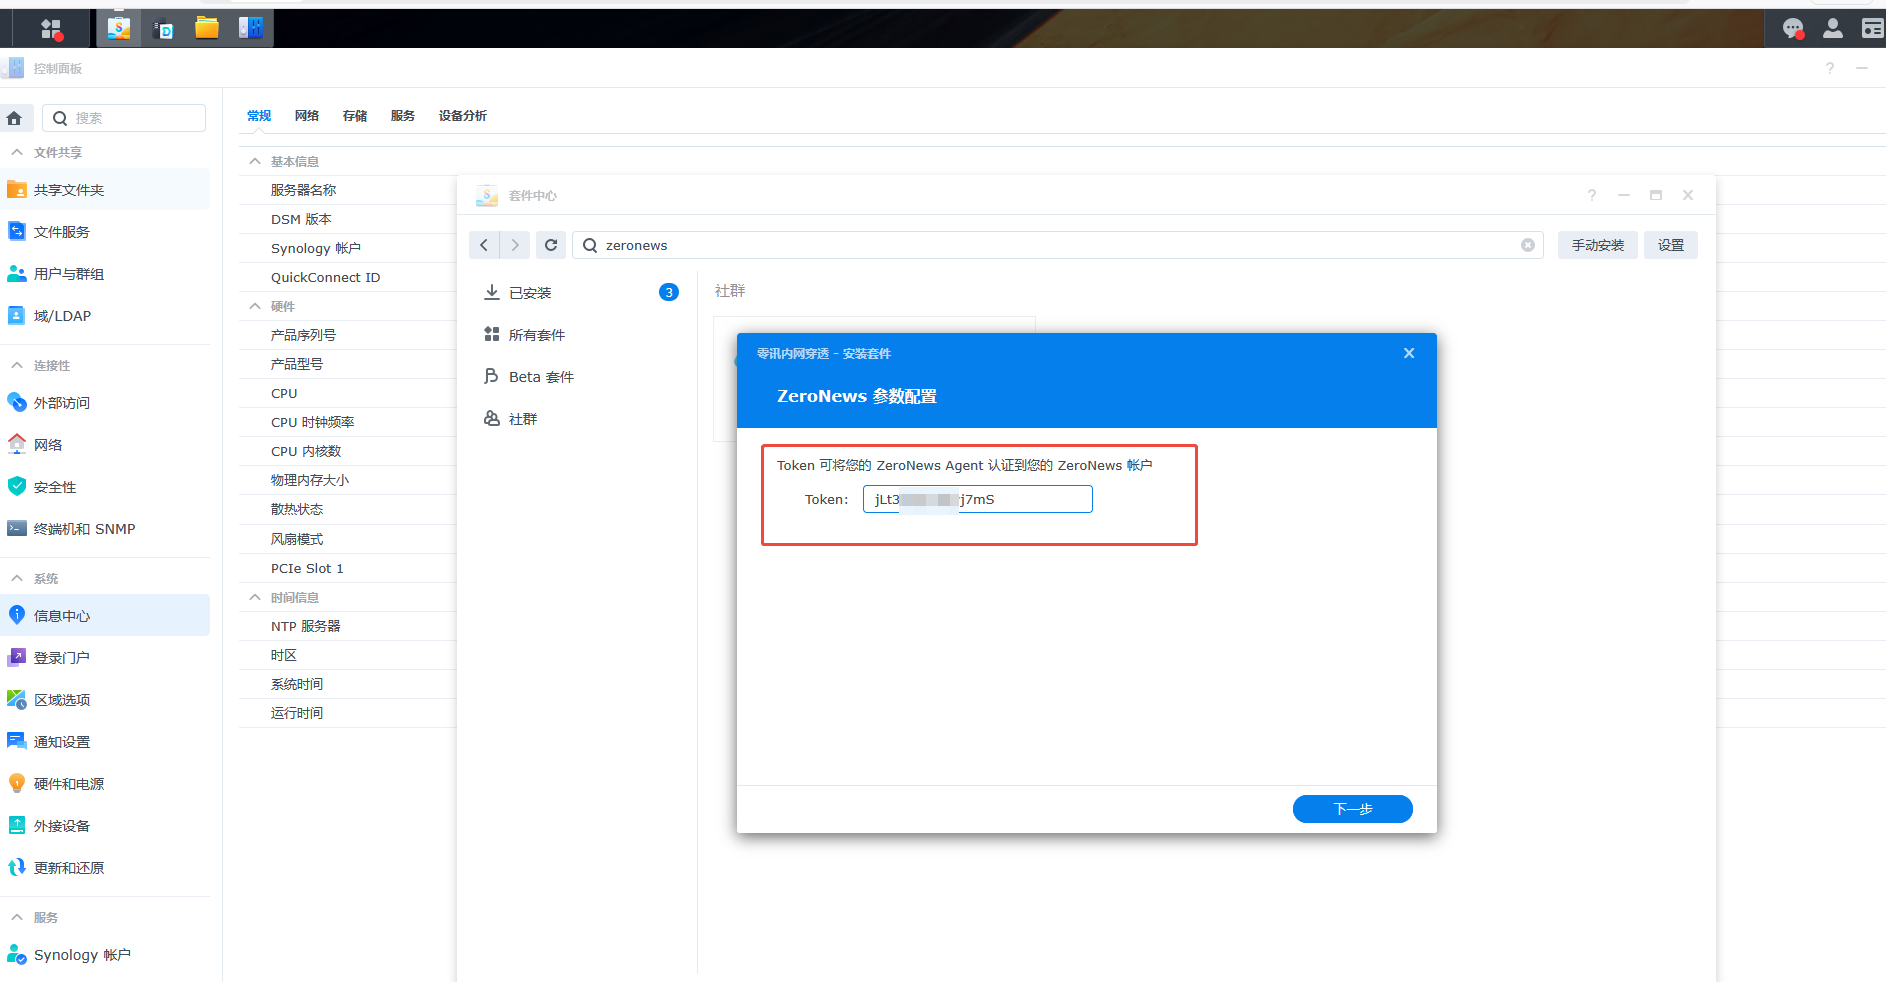
Task: Open the File Station folder icon in taskbar
Action: [207, 29]
